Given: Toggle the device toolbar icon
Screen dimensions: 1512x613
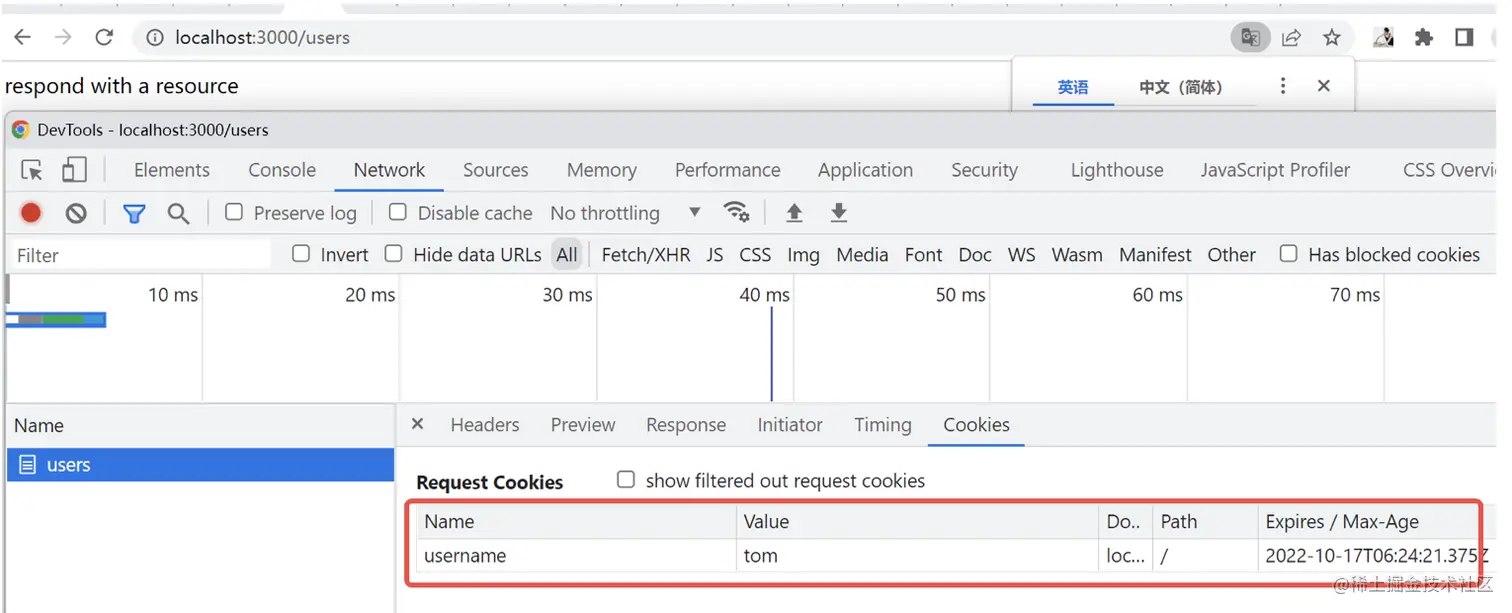Looking at the screenshot, I should pos(74,170).
